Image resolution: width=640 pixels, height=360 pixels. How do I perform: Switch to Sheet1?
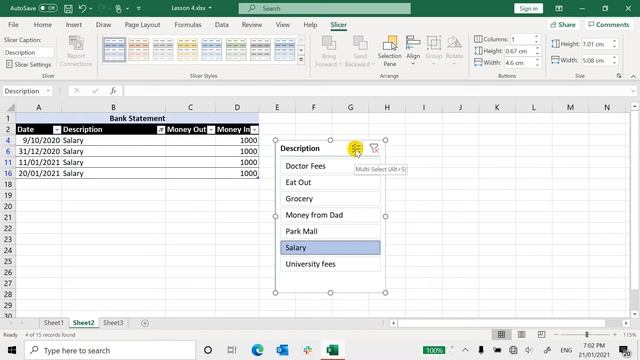[53, 323]
